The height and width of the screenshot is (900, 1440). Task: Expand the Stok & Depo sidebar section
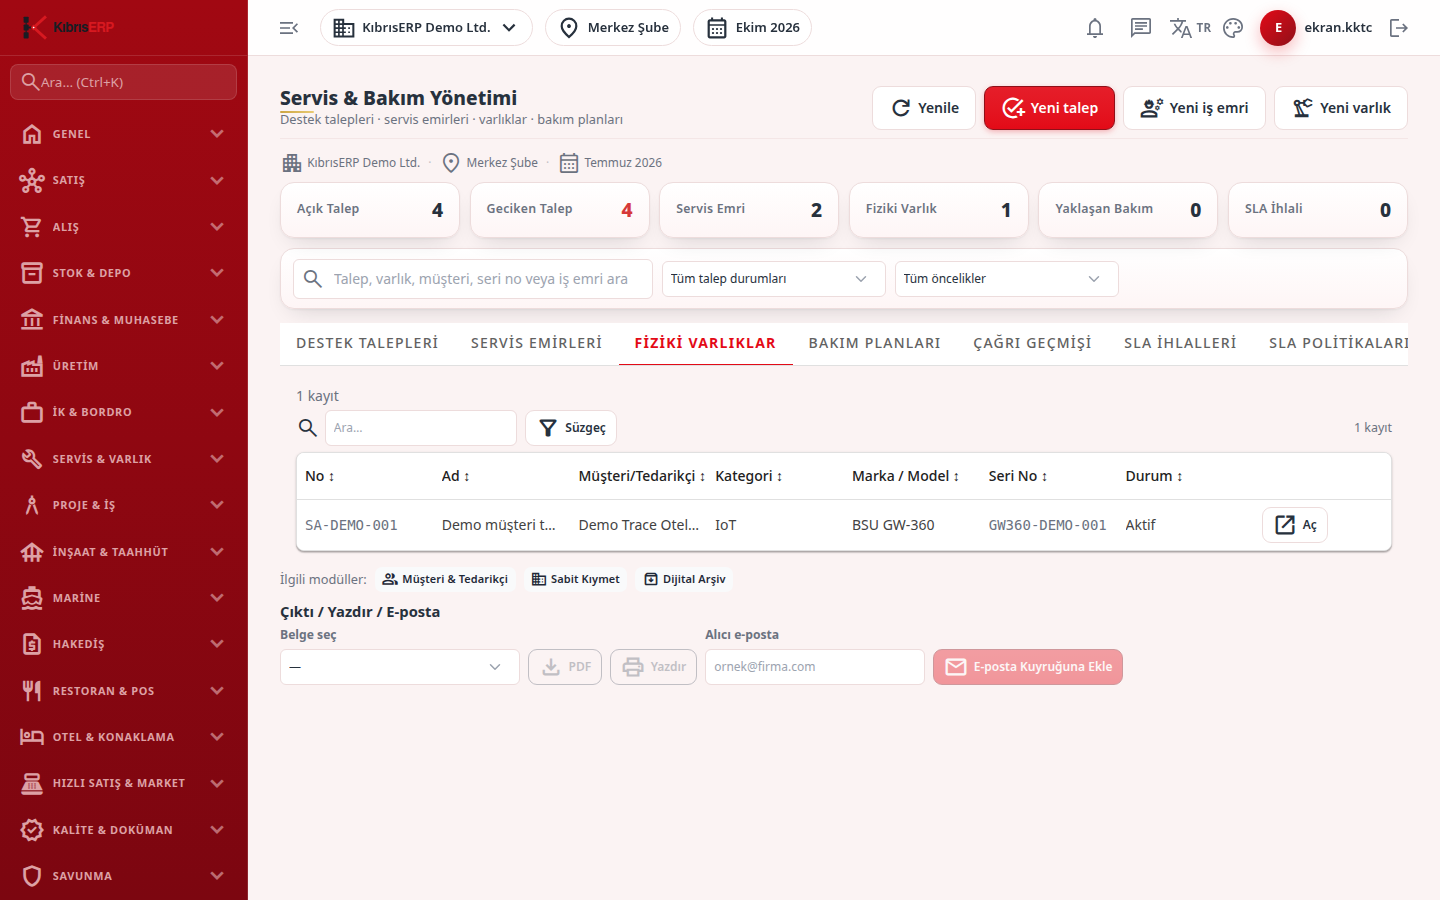pyautogui.click(x=124, y=273)
